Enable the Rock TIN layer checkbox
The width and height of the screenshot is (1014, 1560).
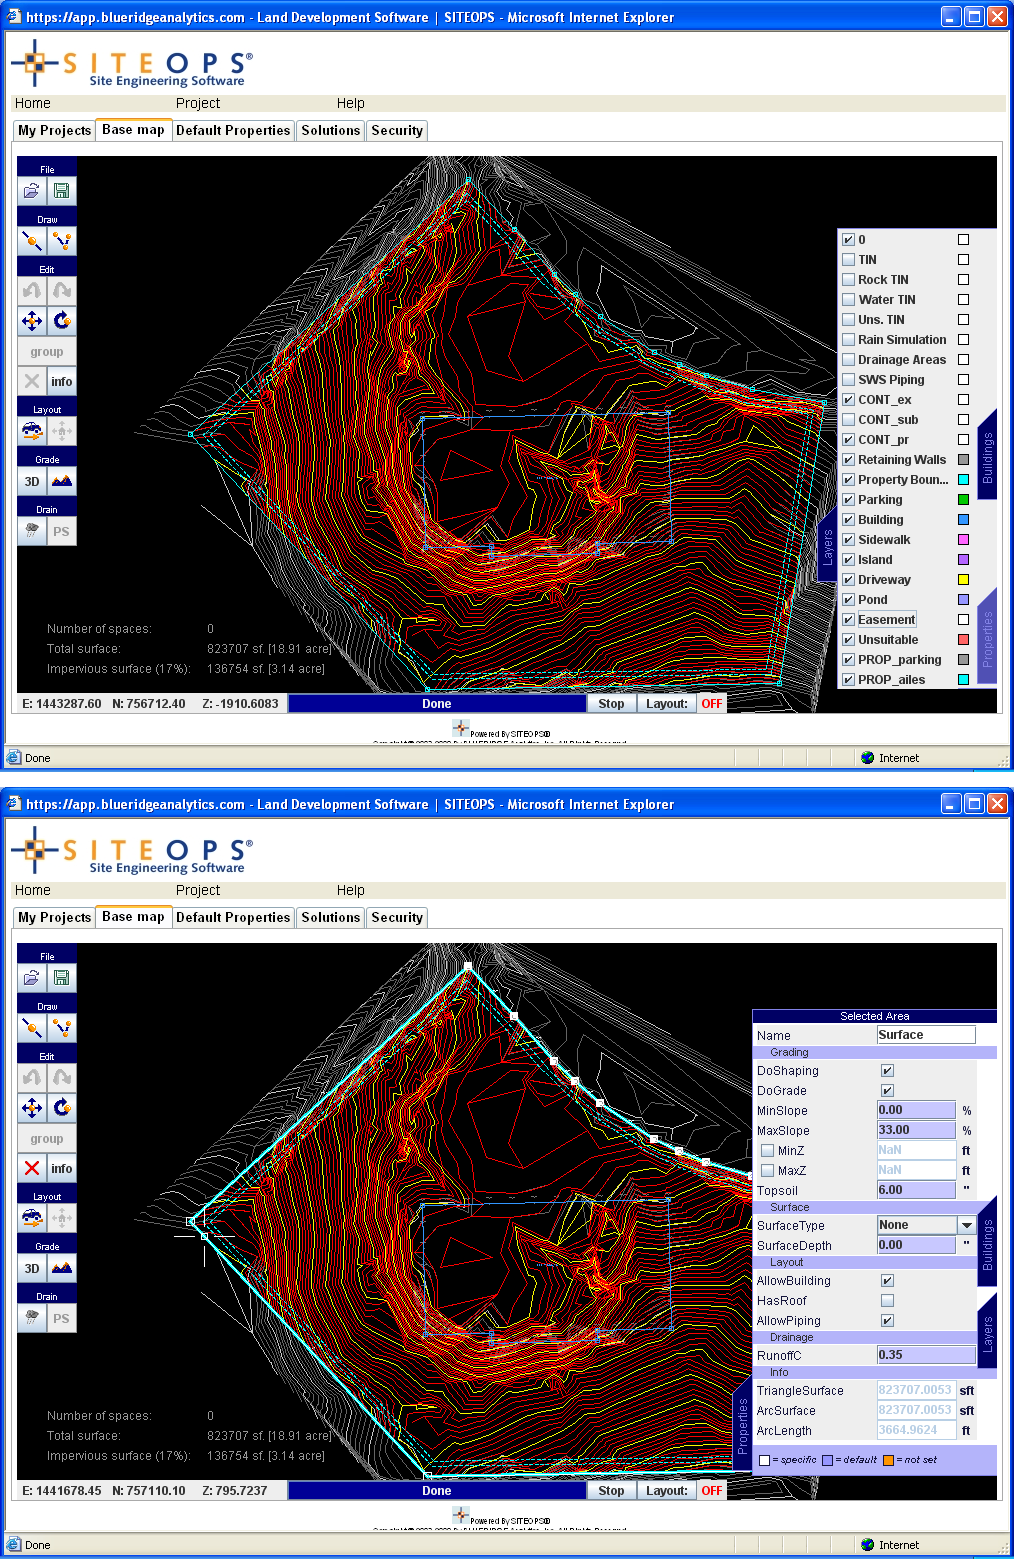tap(848, 280)
